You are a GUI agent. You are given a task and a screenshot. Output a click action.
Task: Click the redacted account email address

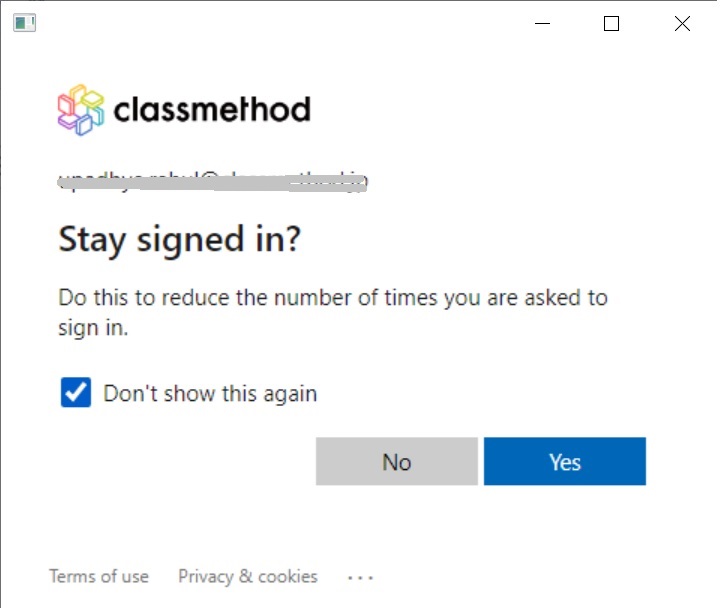tap(212, 182)
